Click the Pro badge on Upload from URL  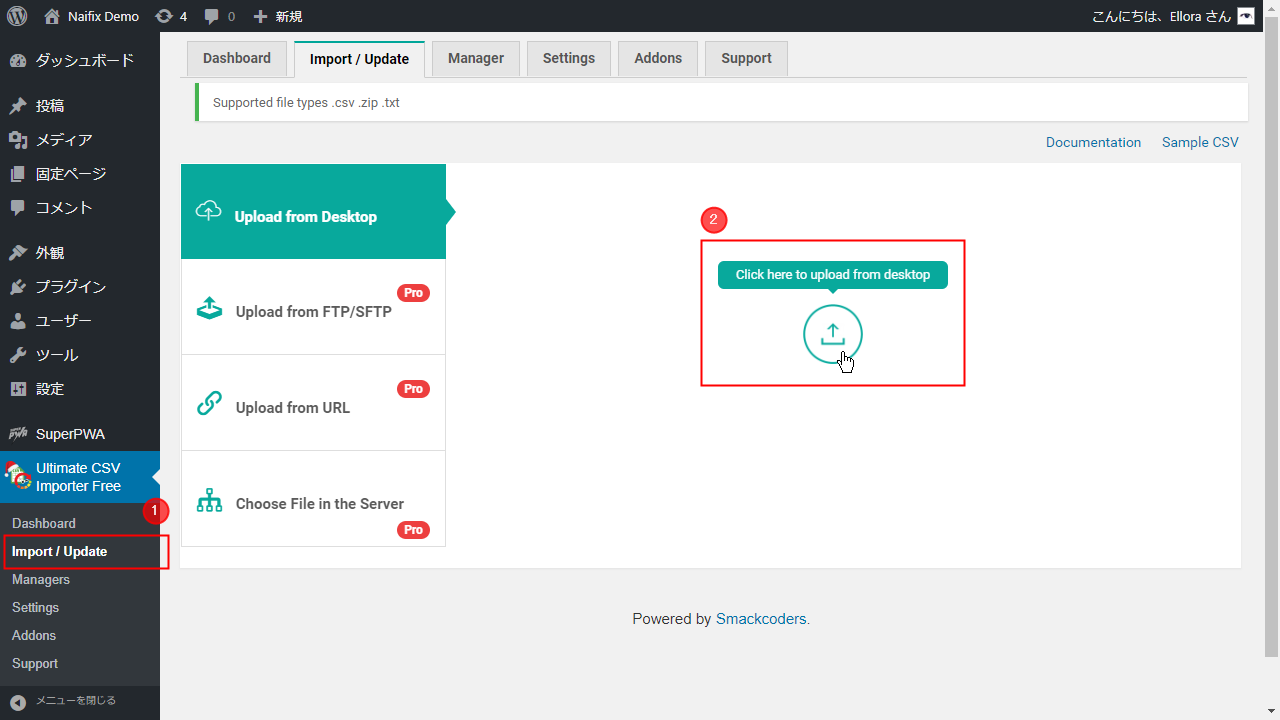coord(413,389)
